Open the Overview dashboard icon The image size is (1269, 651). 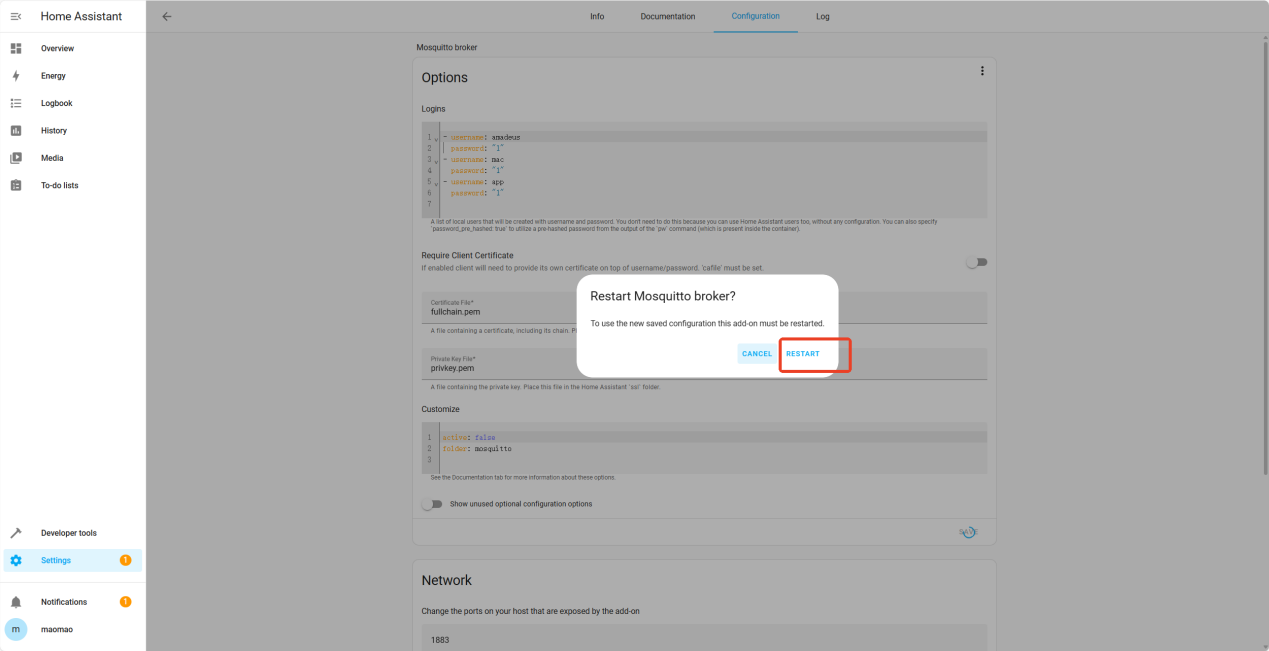pyautogui.click(x=16, y=48)
